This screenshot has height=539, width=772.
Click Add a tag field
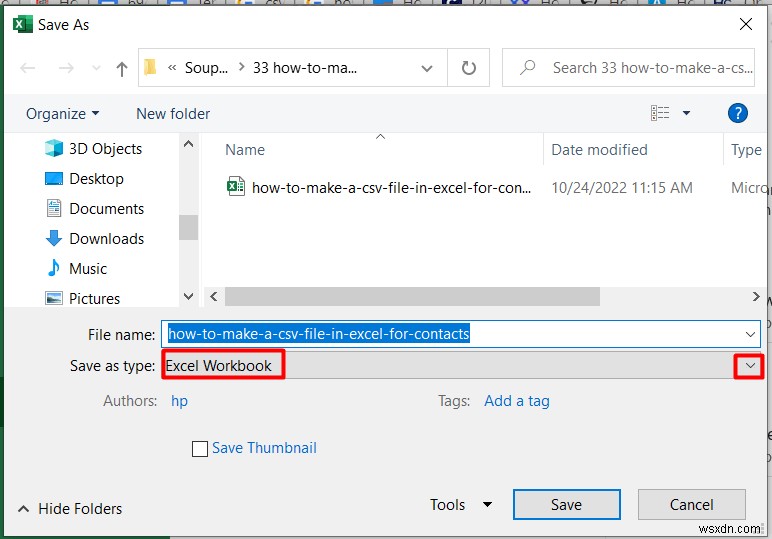point(517,401)
